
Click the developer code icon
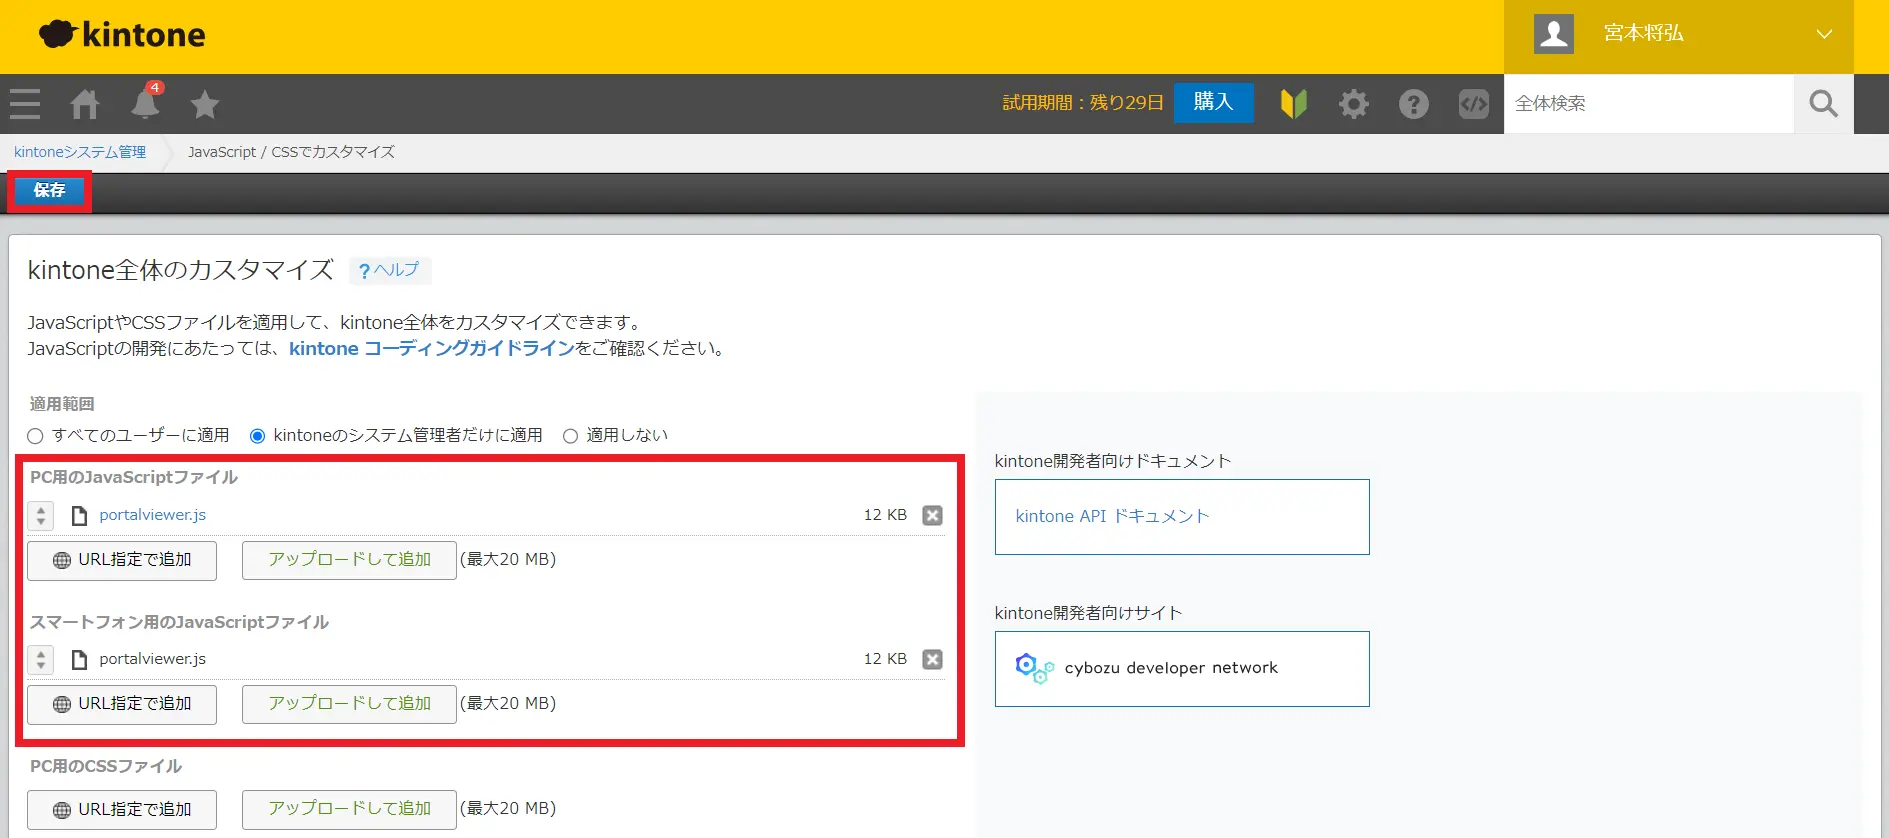pyautogui.click(x=1474, y=103)
